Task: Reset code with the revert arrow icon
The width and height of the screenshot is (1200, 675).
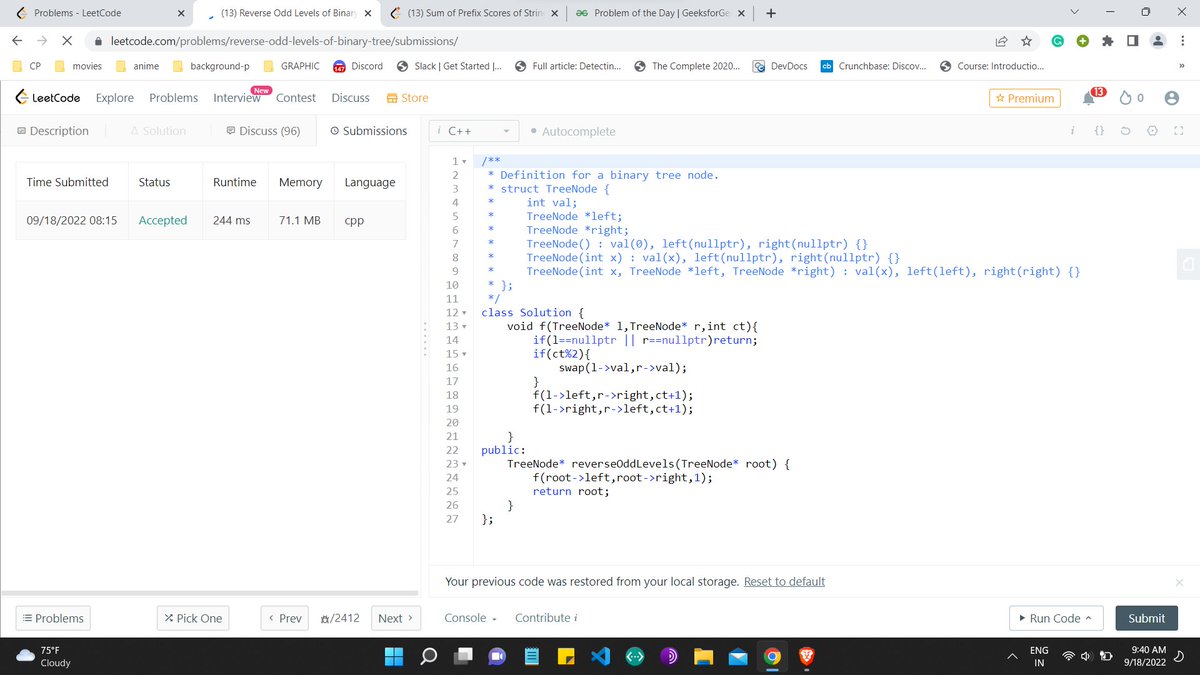Action: [1126, 131]
